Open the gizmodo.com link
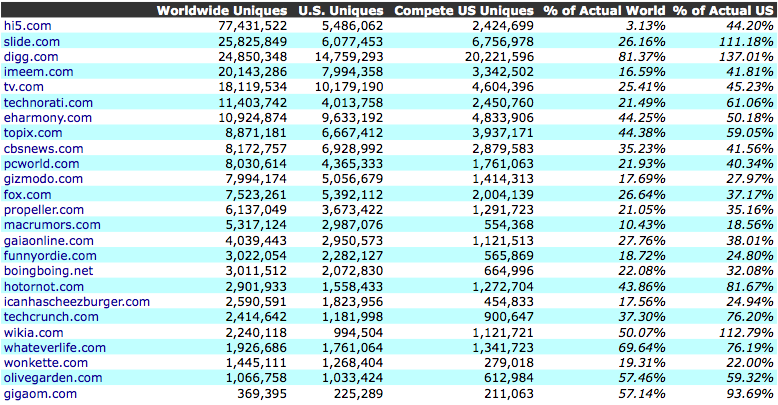 tap(44, 179)
